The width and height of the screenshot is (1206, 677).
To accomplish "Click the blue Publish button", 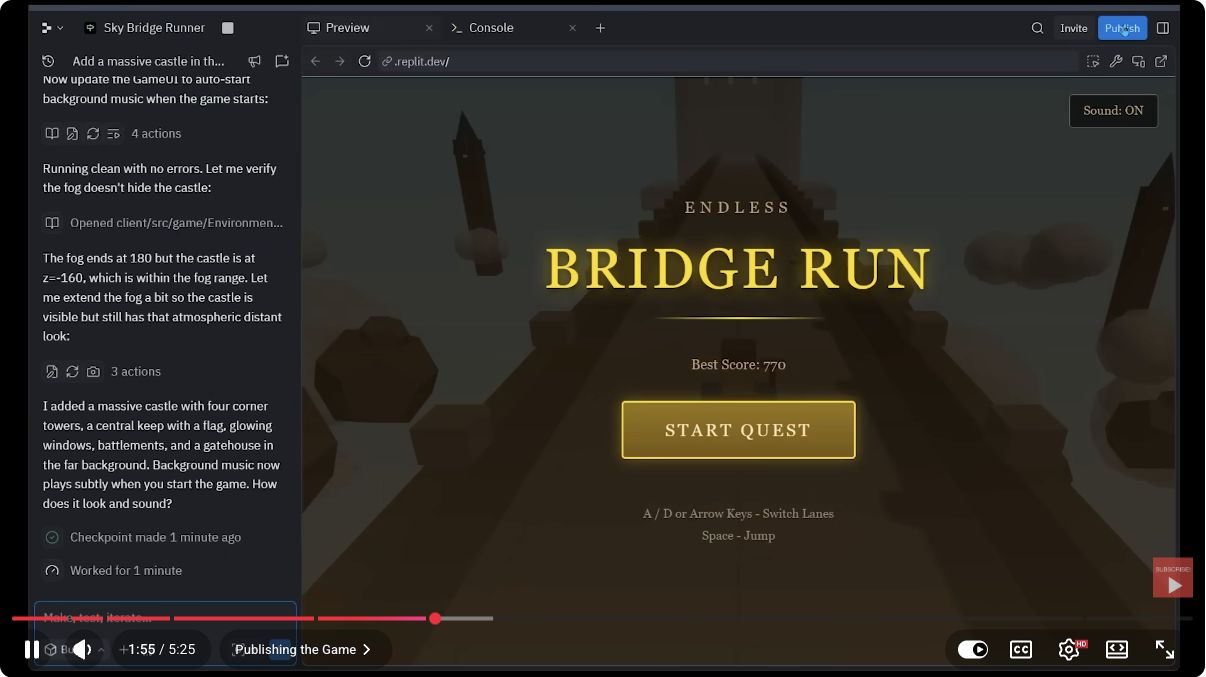I will coord(1122,28).
